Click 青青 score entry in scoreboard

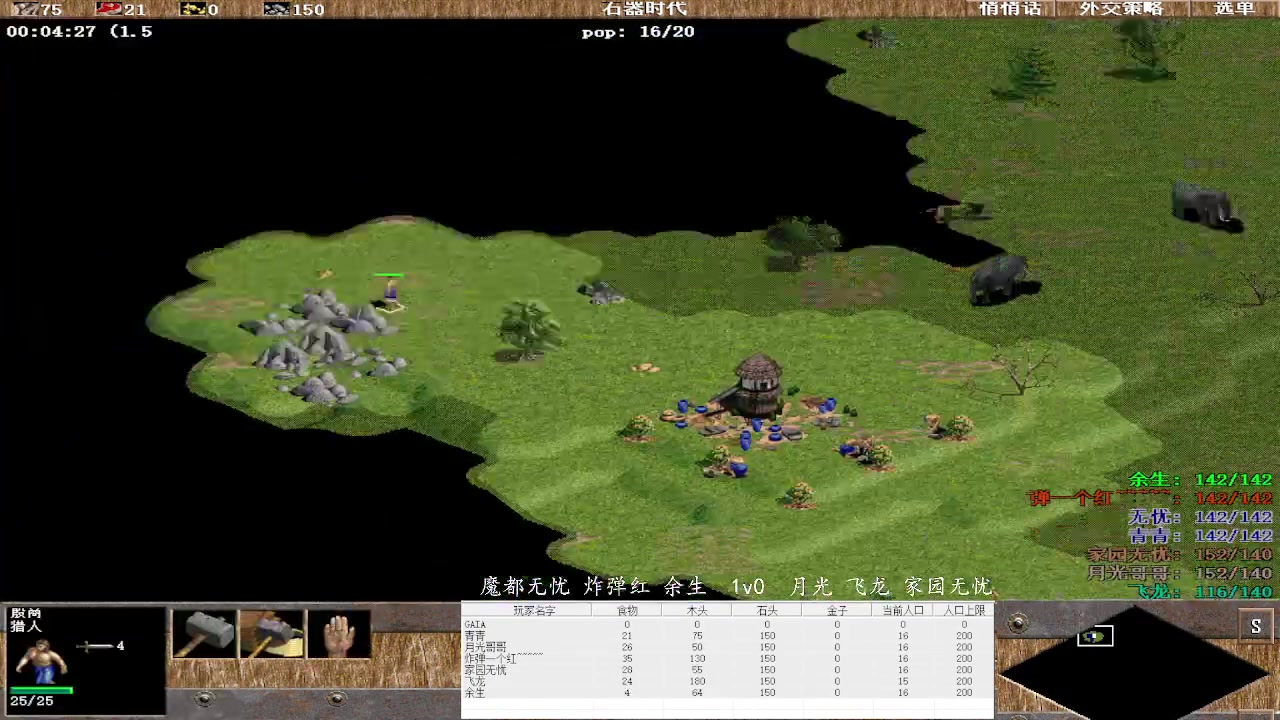click(1201, 536)
